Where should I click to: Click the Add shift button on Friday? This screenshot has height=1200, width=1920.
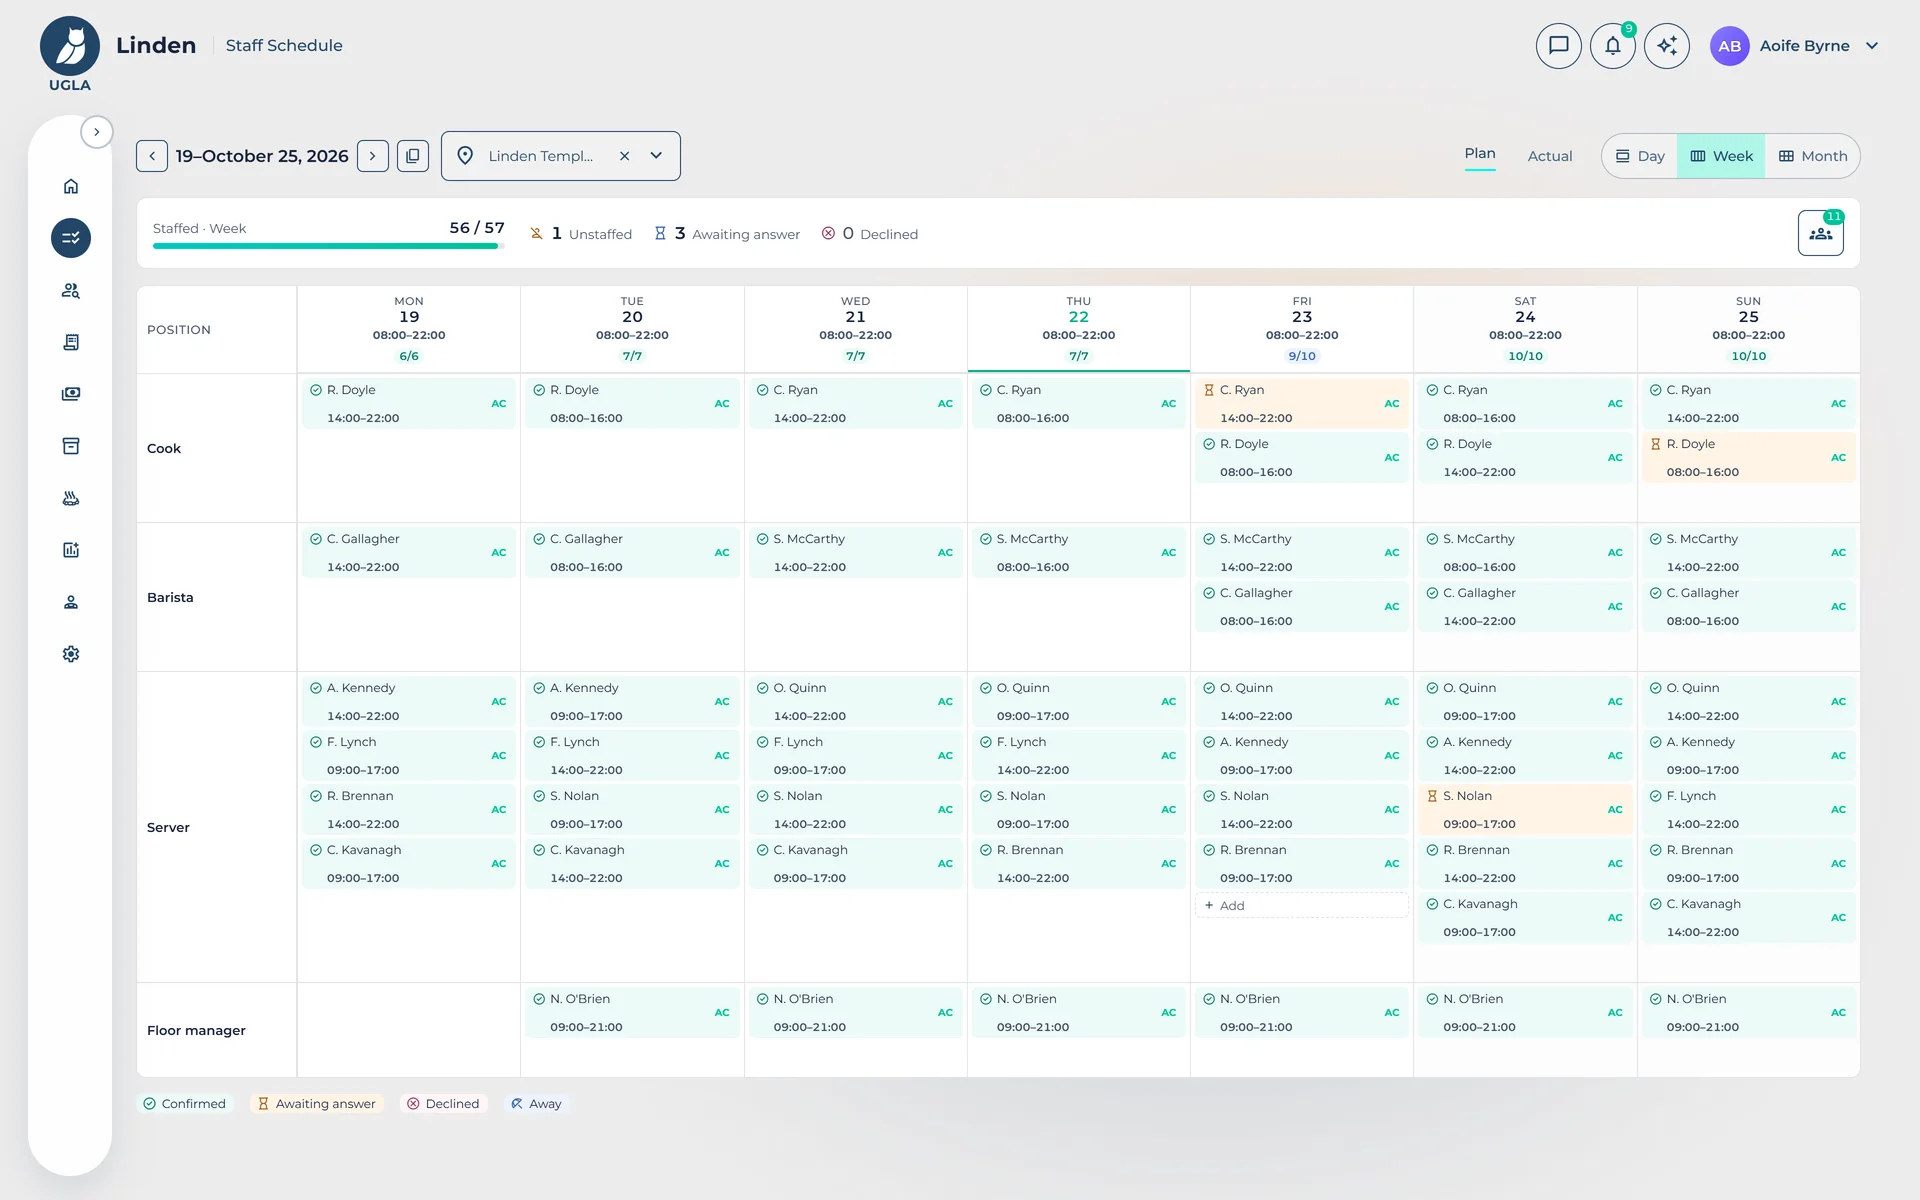1301,905
